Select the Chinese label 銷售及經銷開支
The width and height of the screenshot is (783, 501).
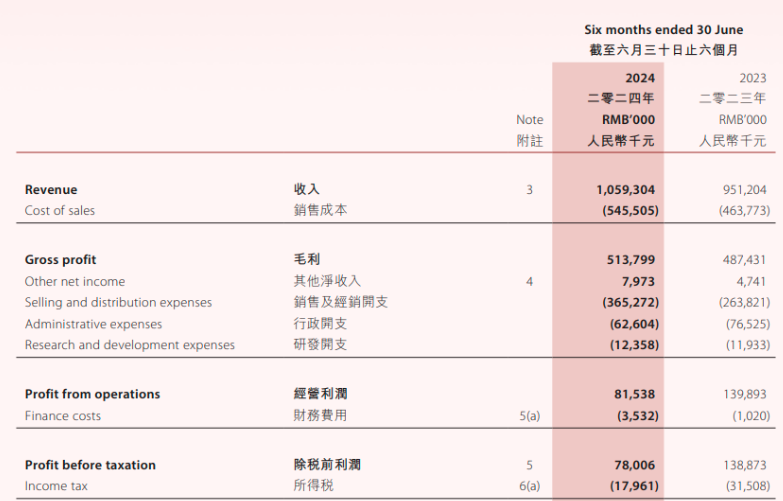click(x=341, y=302)
